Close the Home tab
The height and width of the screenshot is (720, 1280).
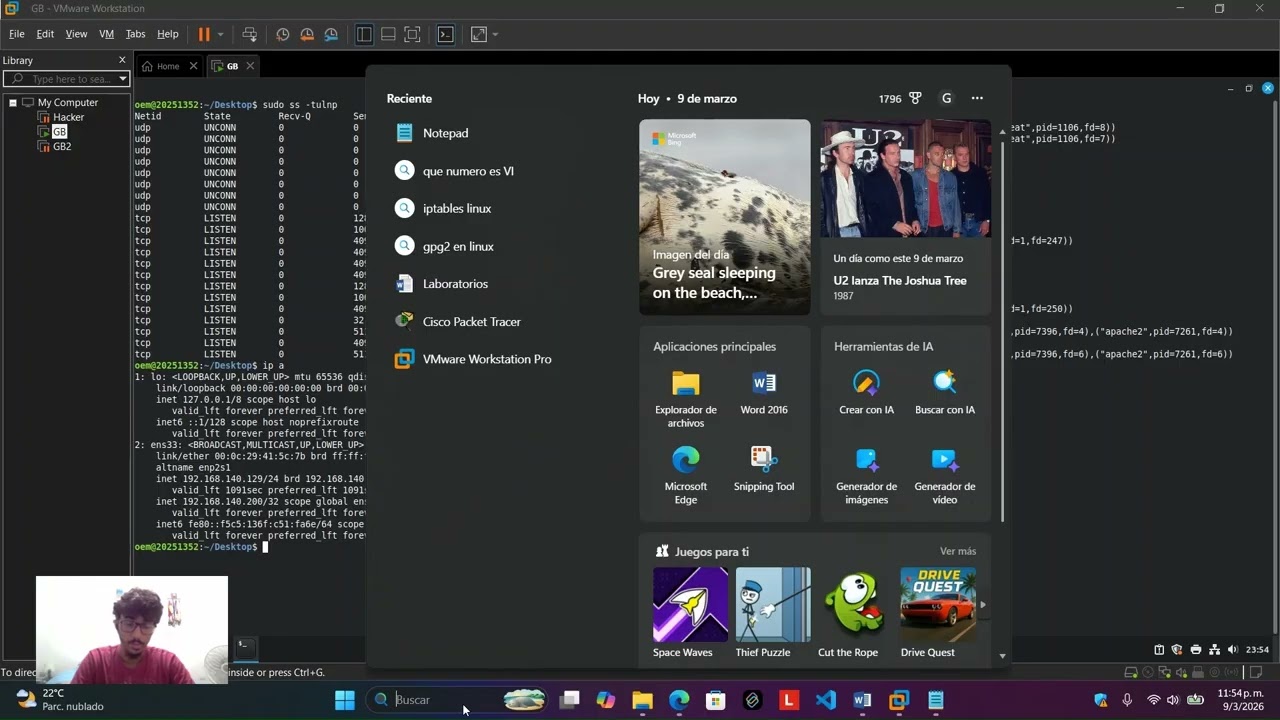coord(192,66)
